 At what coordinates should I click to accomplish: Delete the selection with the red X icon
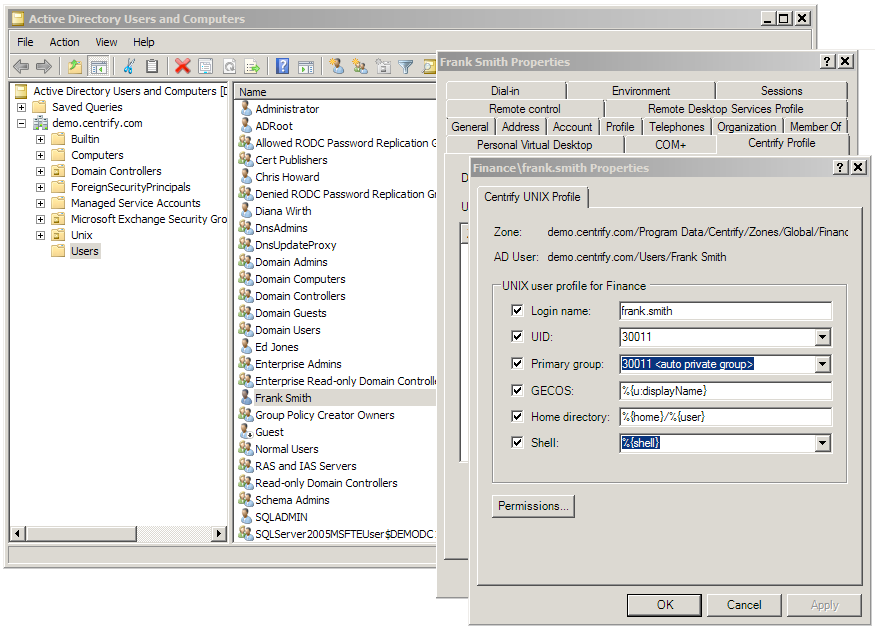[x=182, y=66]
